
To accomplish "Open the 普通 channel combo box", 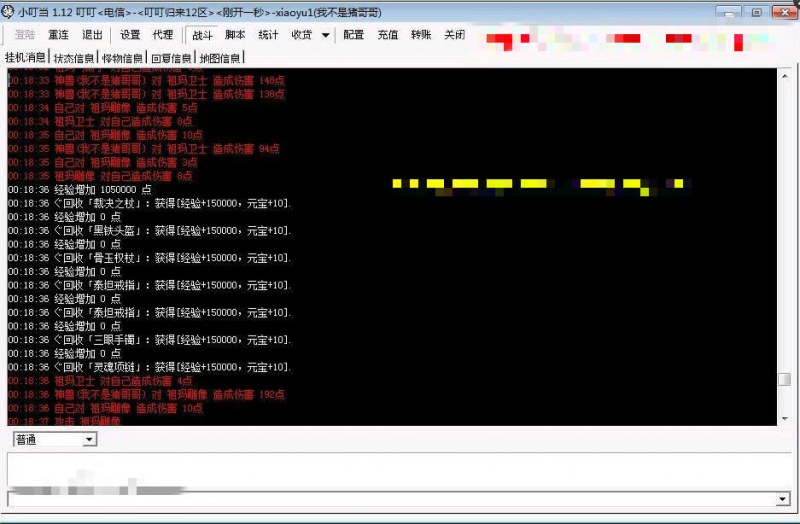I will pyautogui.click(x=55, y=439).
